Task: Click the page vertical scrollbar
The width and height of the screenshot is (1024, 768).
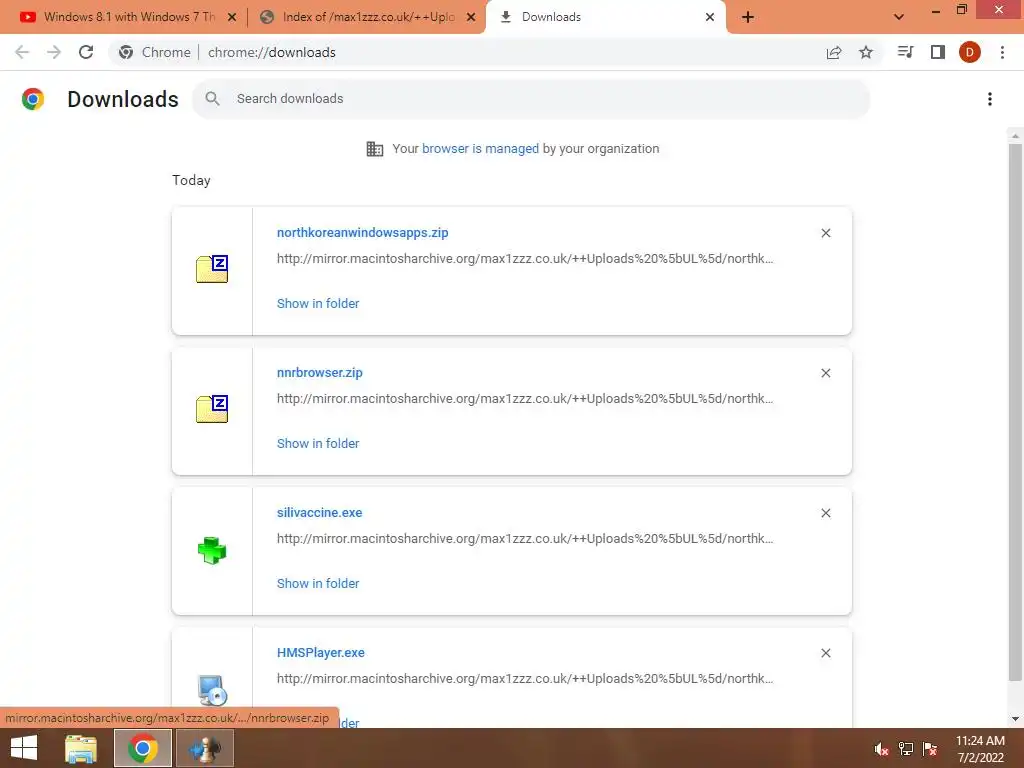Action: [1015, 411]
